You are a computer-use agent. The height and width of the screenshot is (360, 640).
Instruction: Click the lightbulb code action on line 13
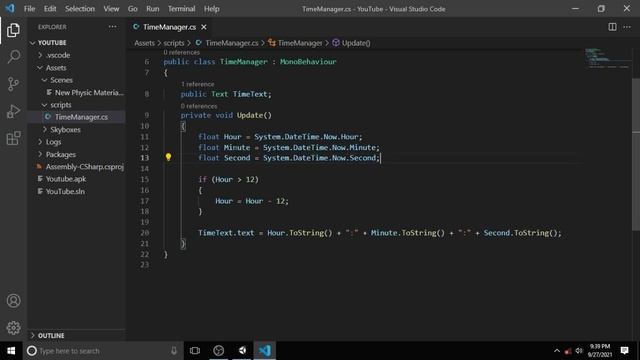click(x=168, y=157)
